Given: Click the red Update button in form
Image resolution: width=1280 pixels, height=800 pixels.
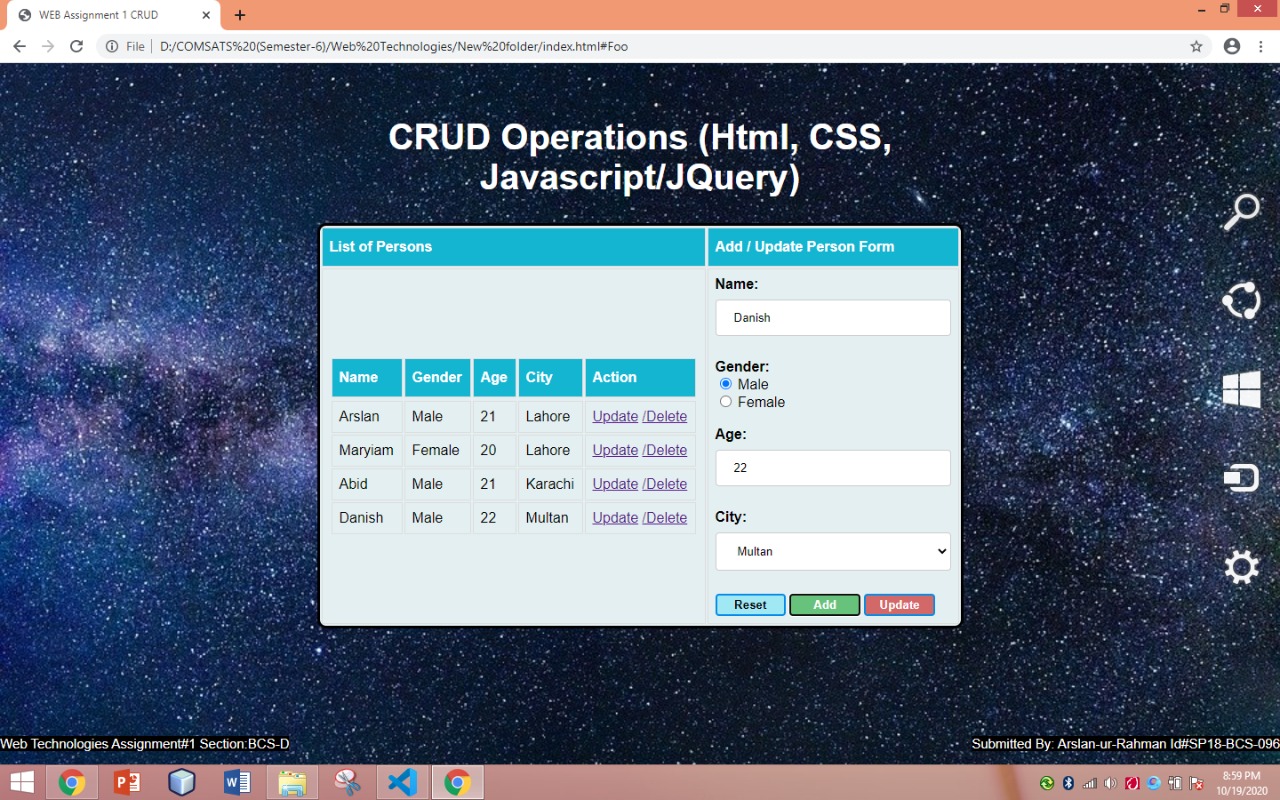Looking at the screenshot, I should [x=899, y=605].
